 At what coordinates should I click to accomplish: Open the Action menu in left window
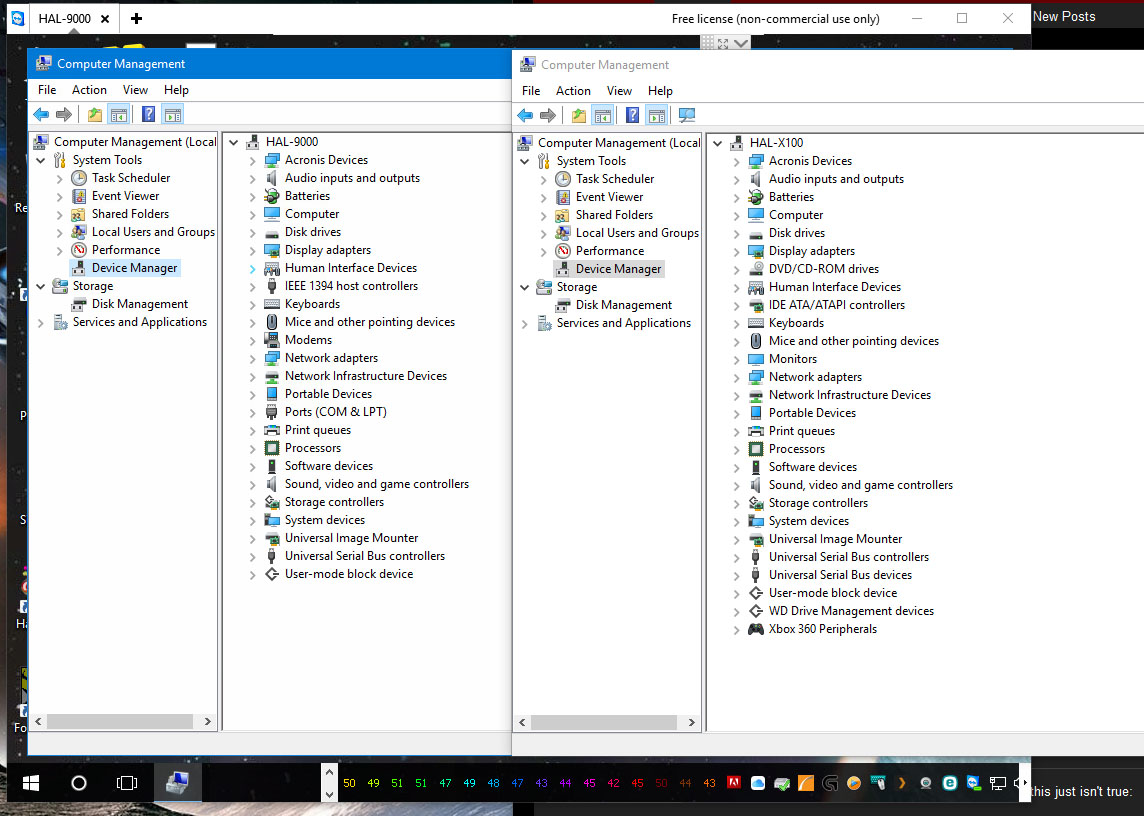89,90
